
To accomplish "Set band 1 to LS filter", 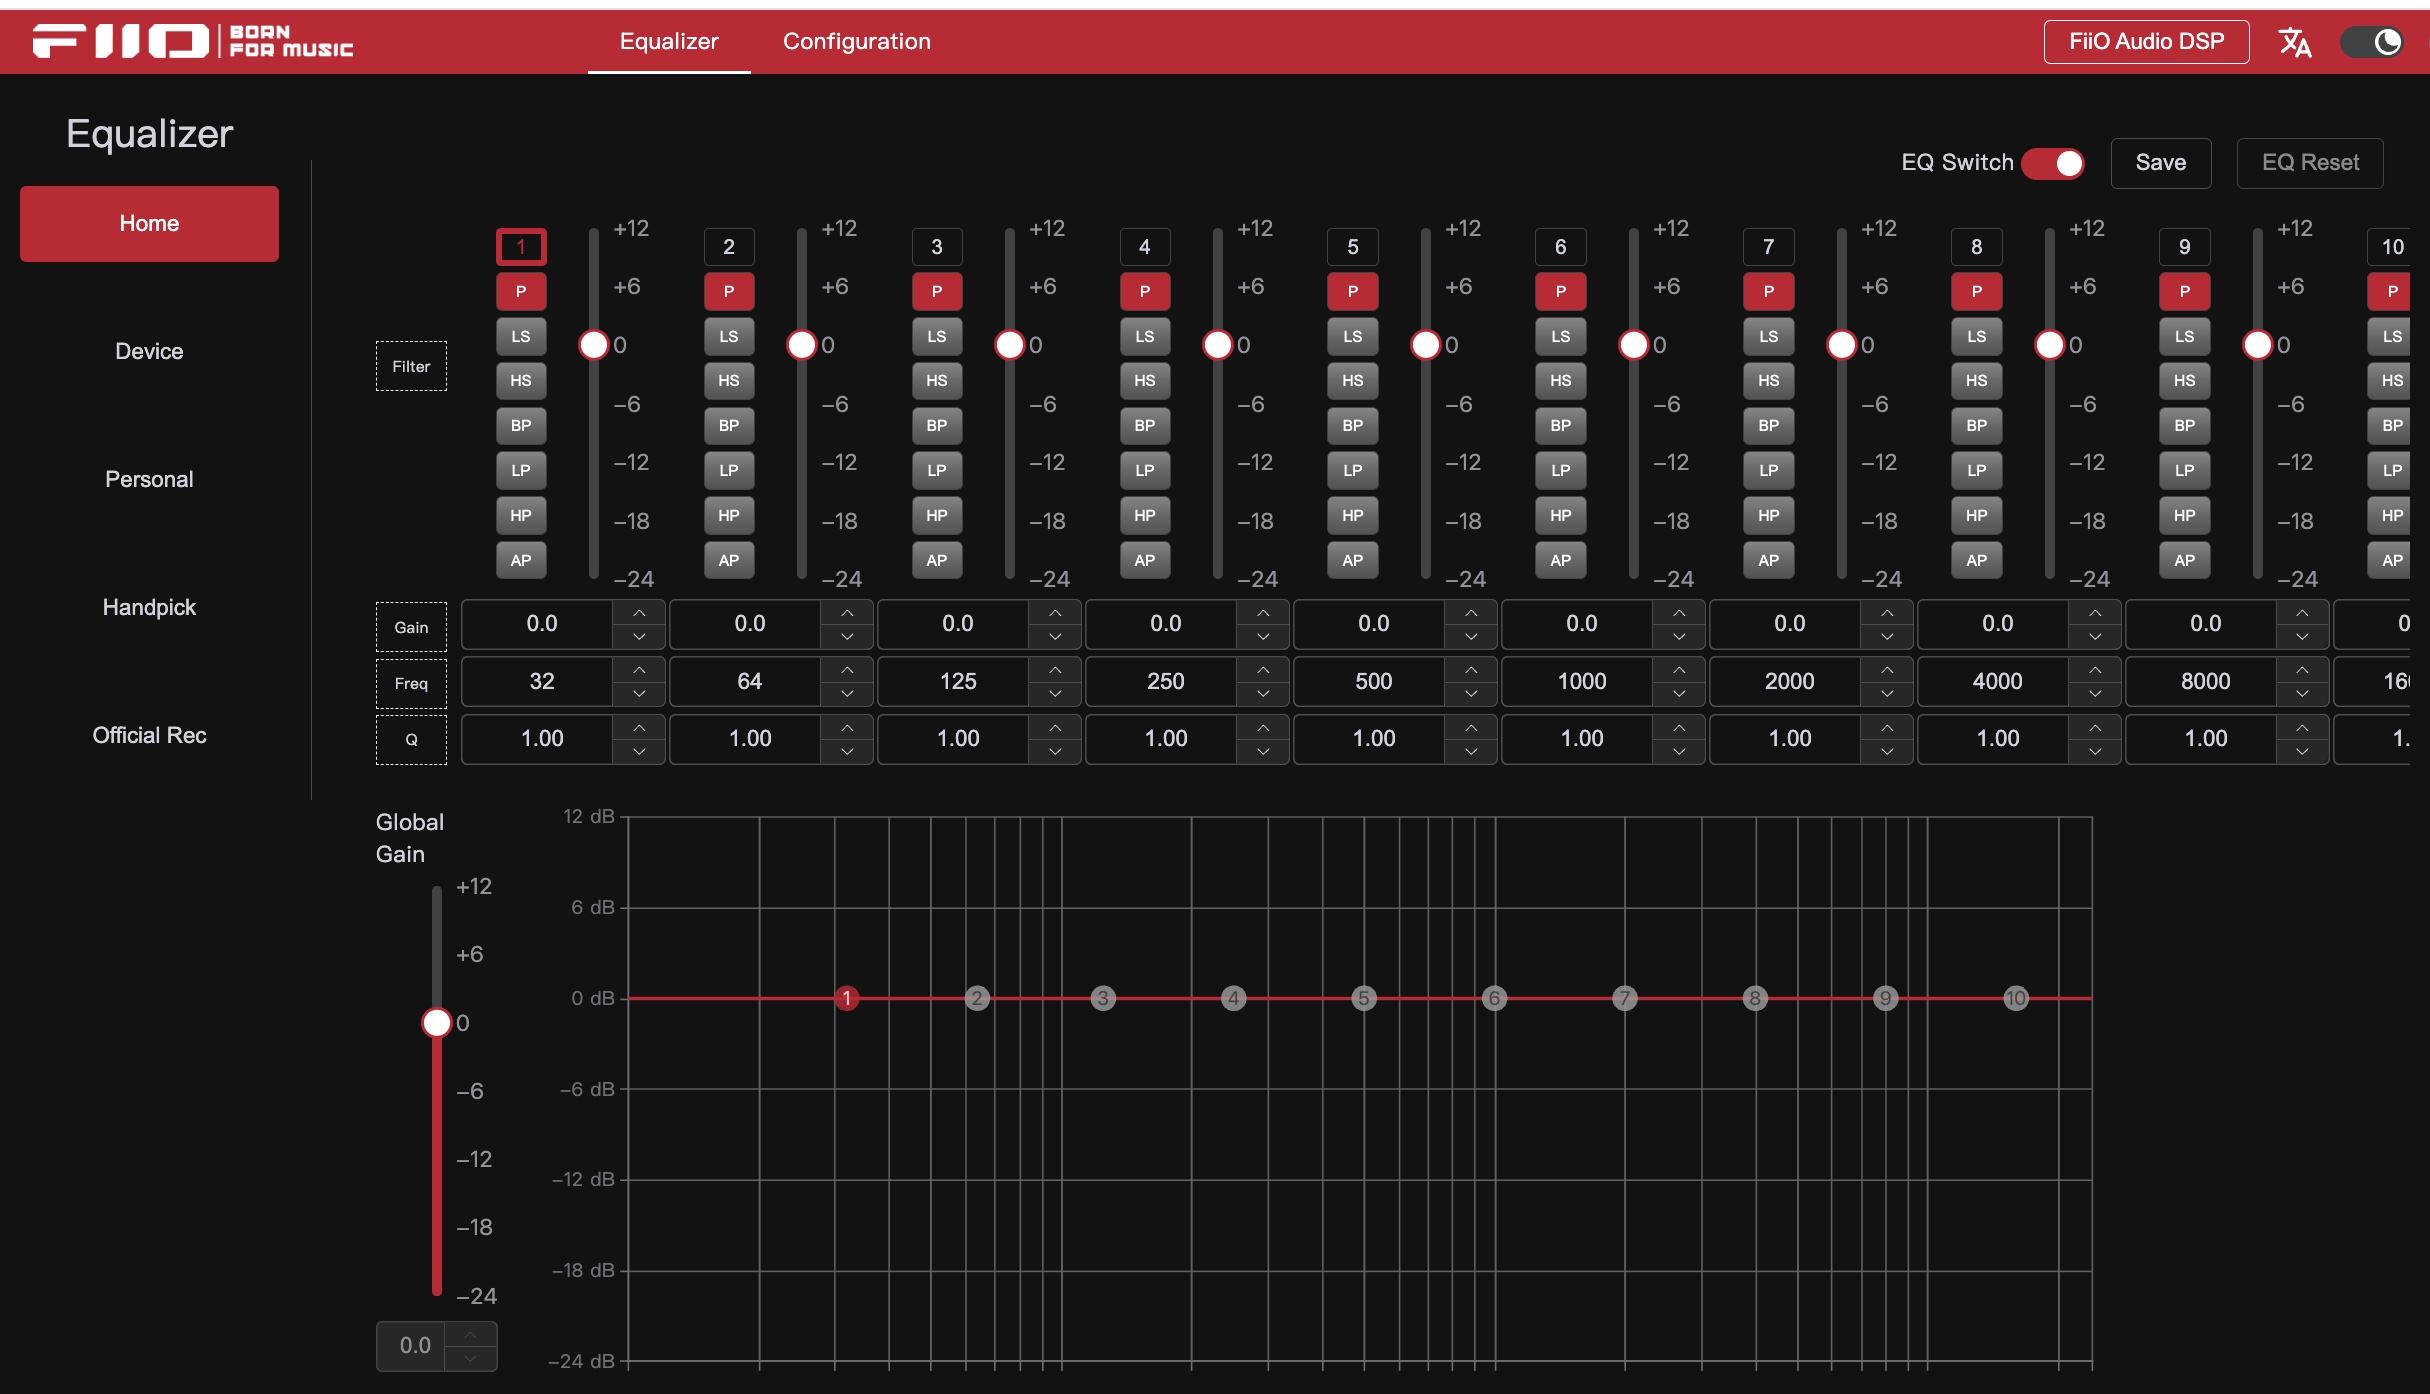I will coord(521,337).
